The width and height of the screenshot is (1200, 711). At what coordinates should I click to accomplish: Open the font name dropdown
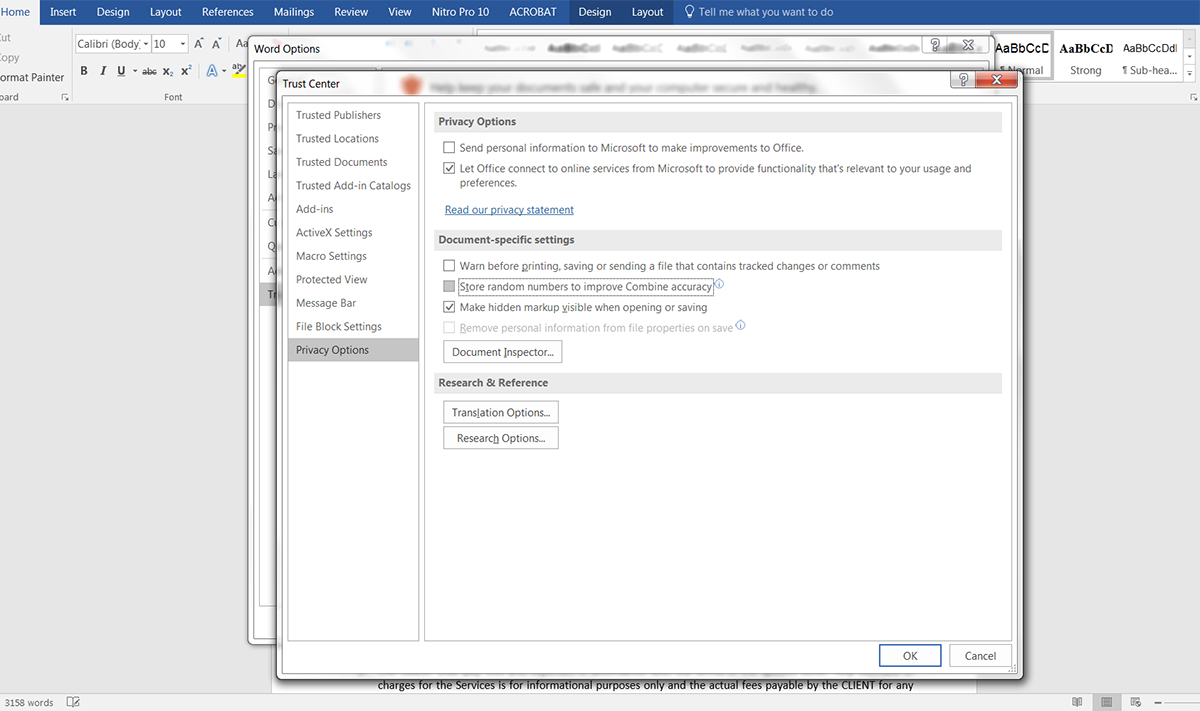[x=146, y=44]
